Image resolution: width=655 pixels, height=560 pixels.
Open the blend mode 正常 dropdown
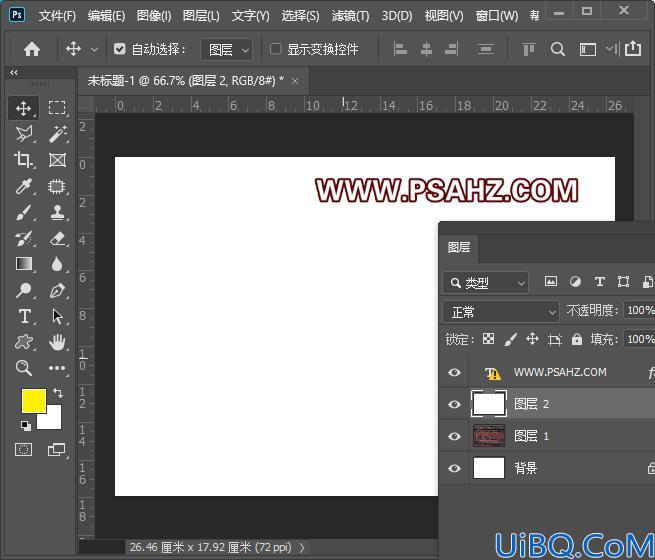501,312
